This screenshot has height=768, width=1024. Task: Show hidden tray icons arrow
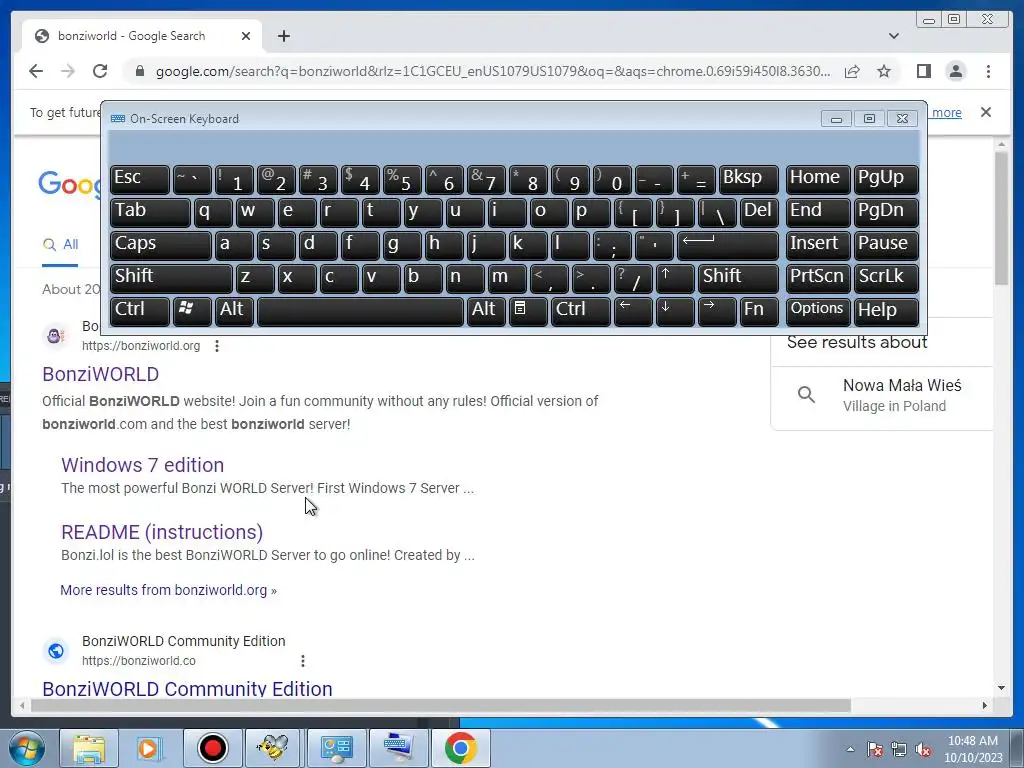850,749
